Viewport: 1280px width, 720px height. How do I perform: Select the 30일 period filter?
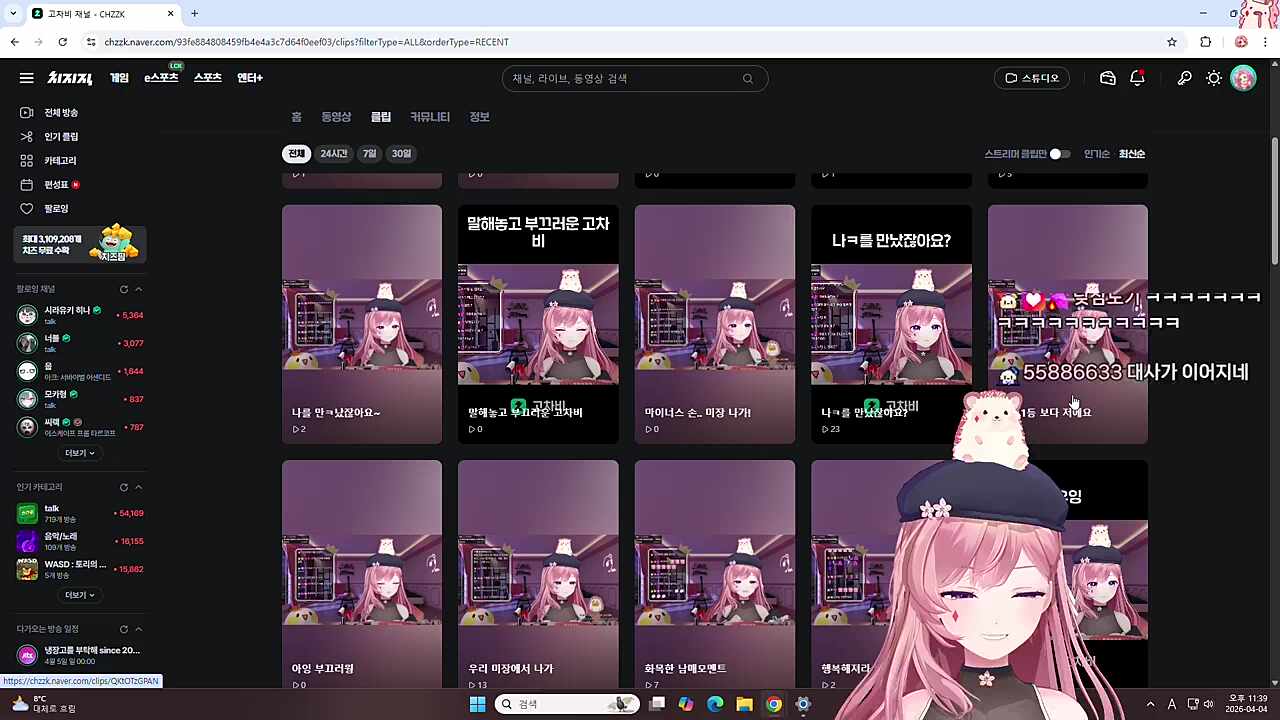(x=401, y=154)
